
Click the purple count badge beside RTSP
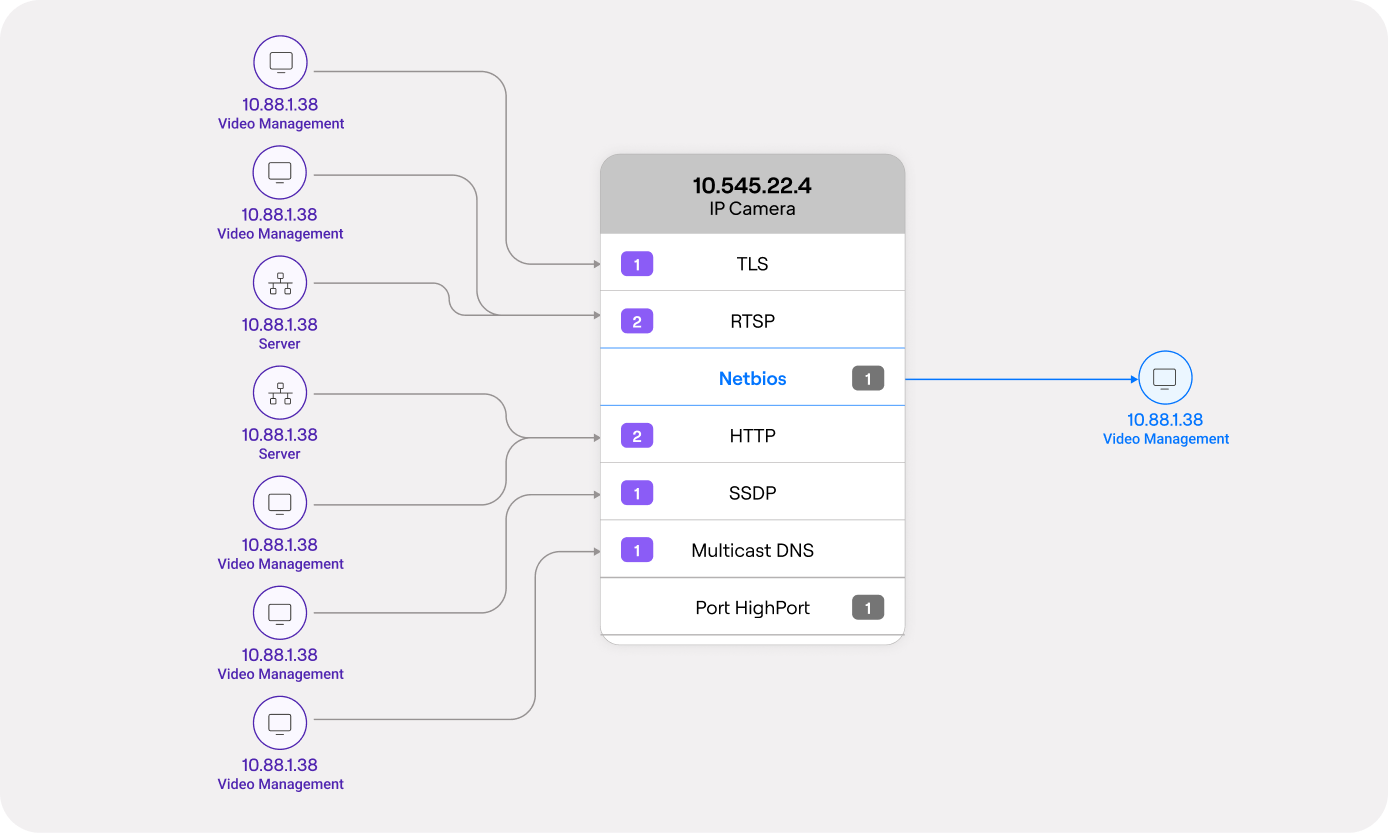637,321
